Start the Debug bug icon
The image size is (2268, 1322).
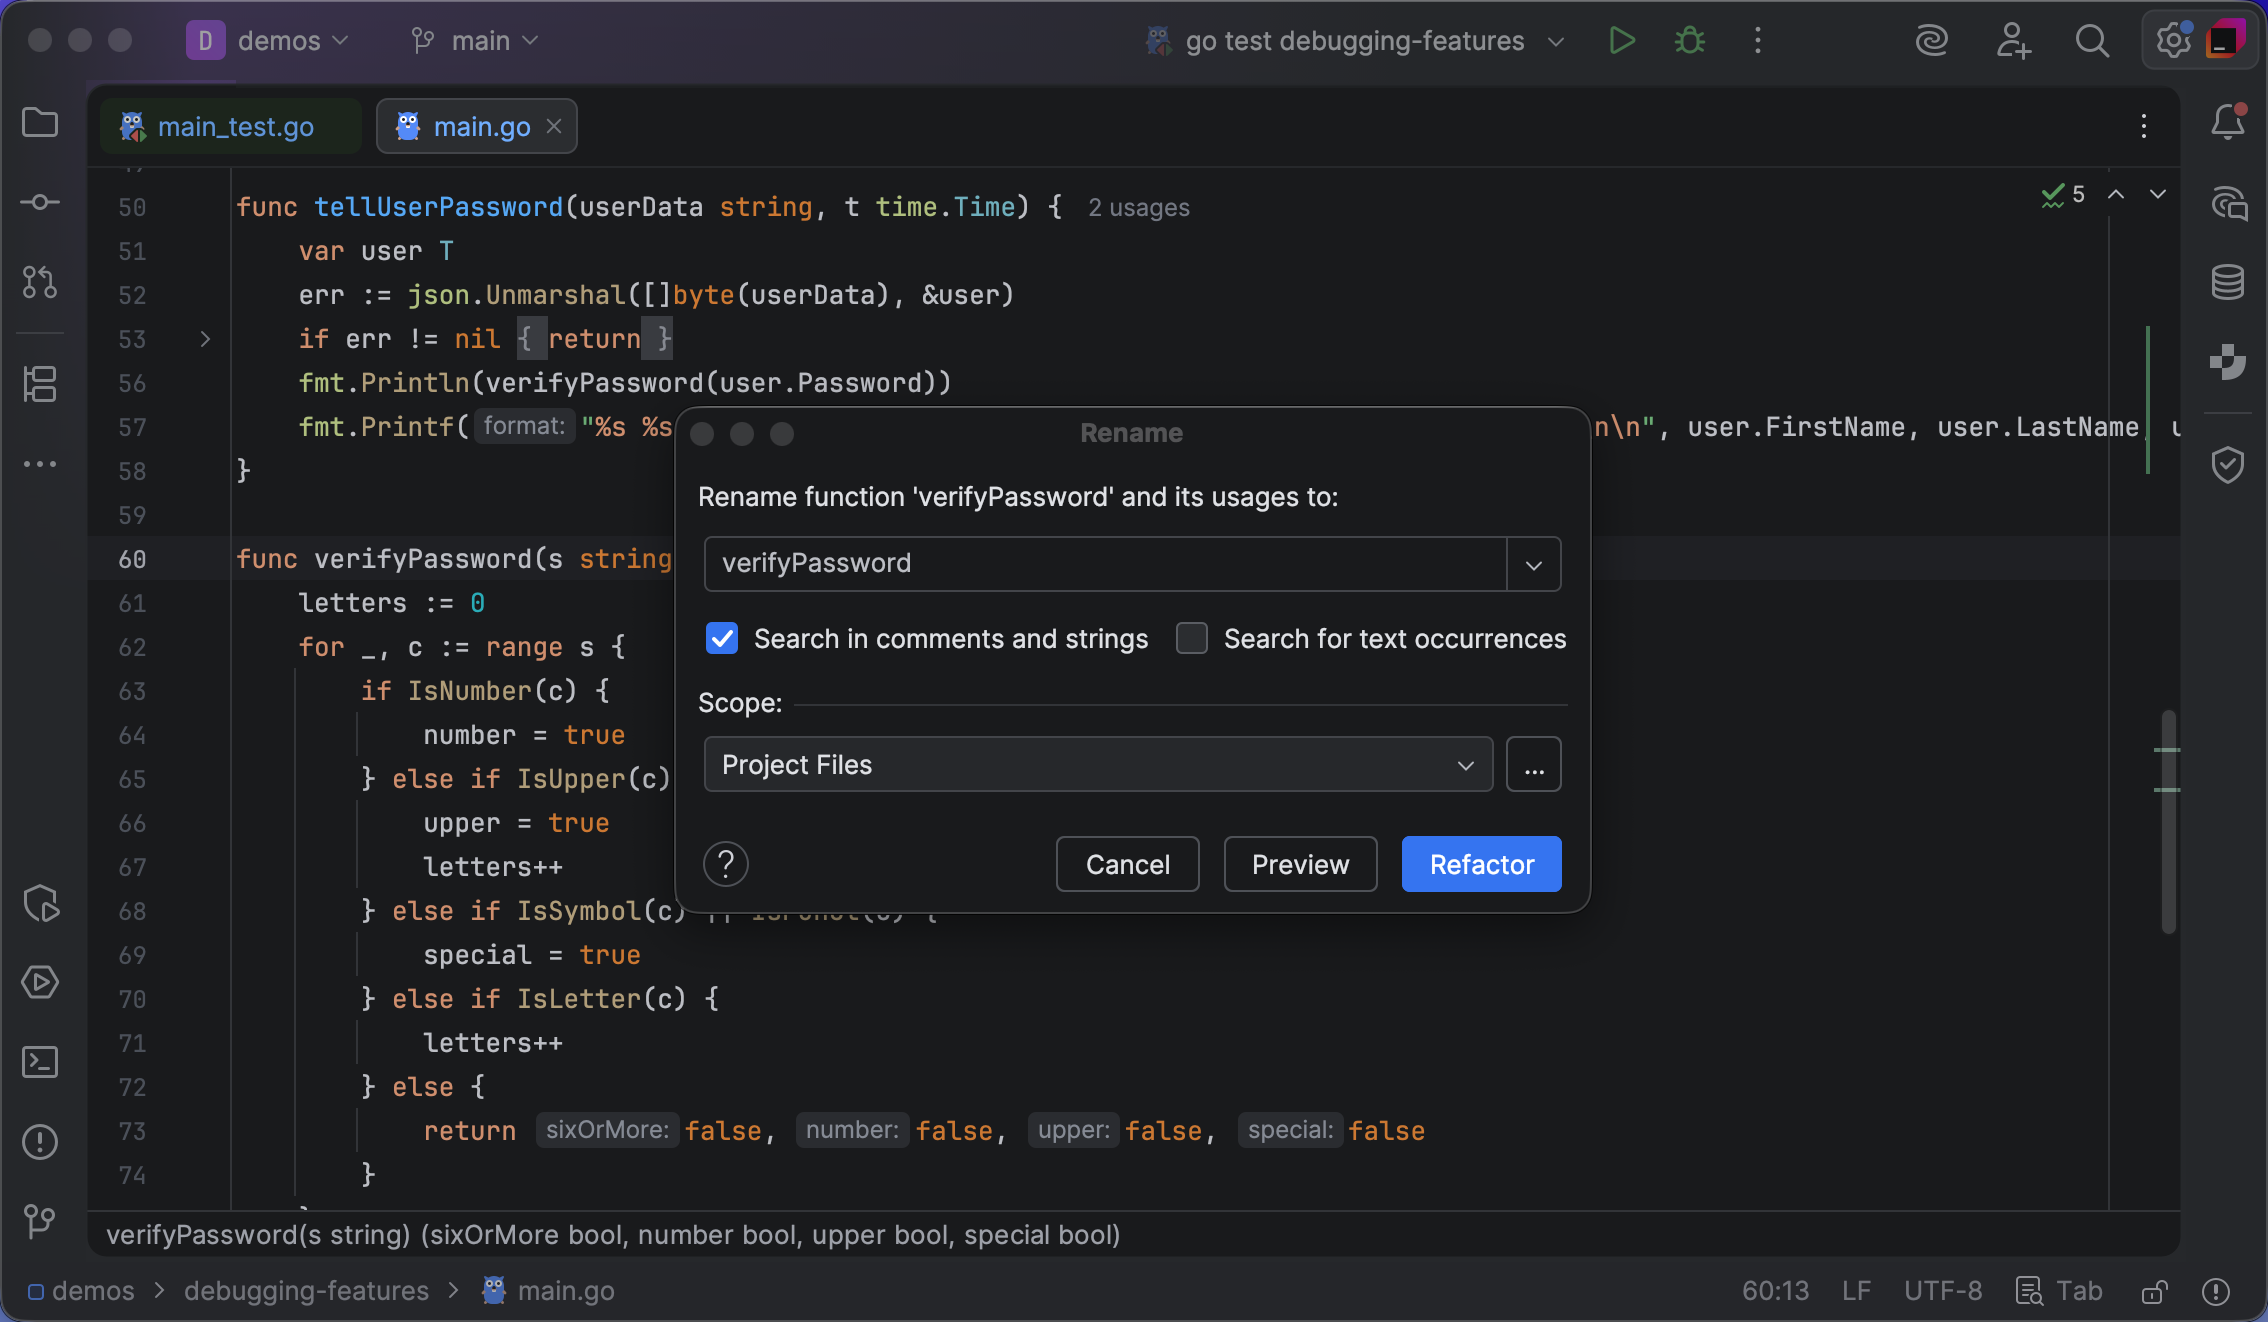pyautogui.click(x=1689, y=41)
